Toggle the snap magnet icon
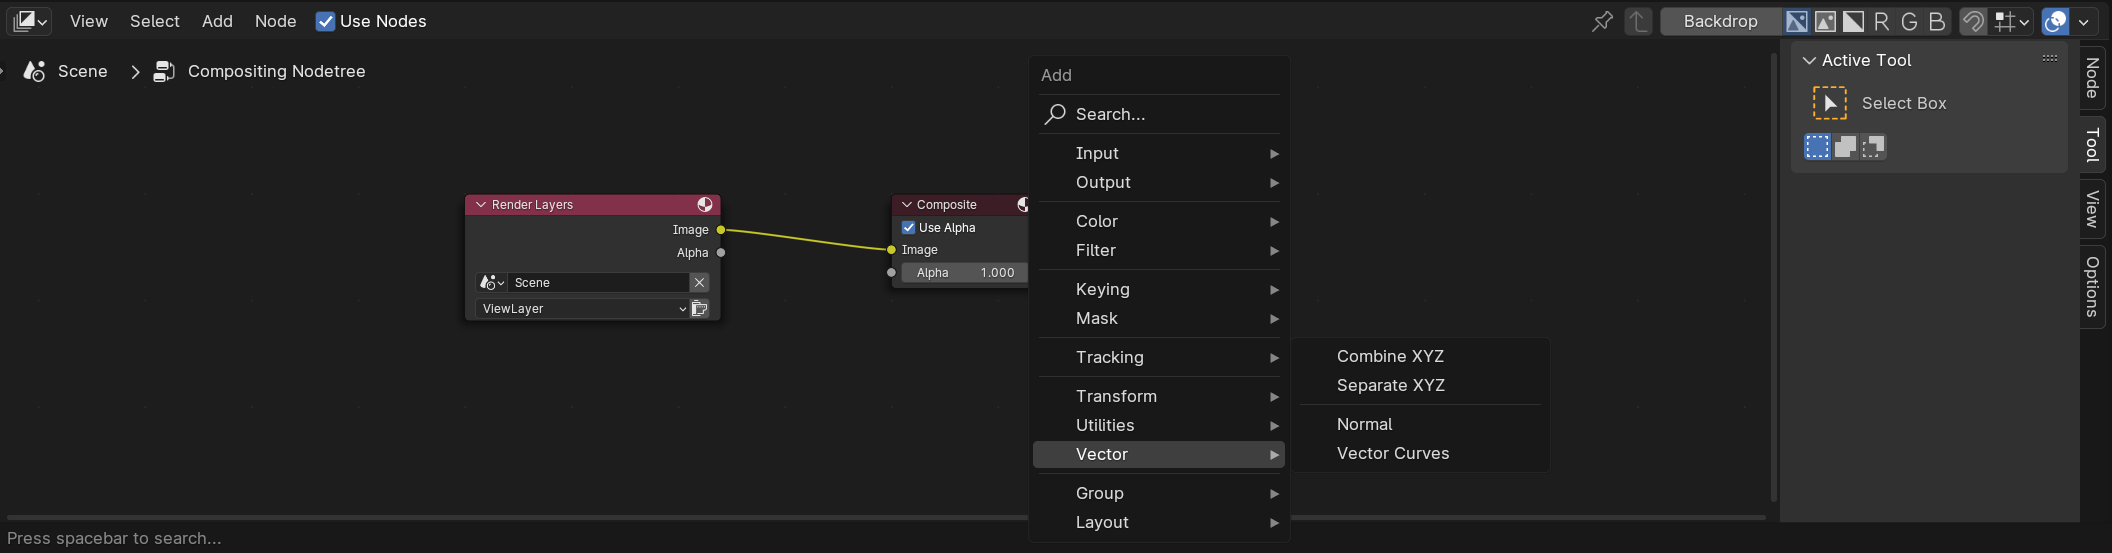2112x553 pixels. pos(1973,21)
